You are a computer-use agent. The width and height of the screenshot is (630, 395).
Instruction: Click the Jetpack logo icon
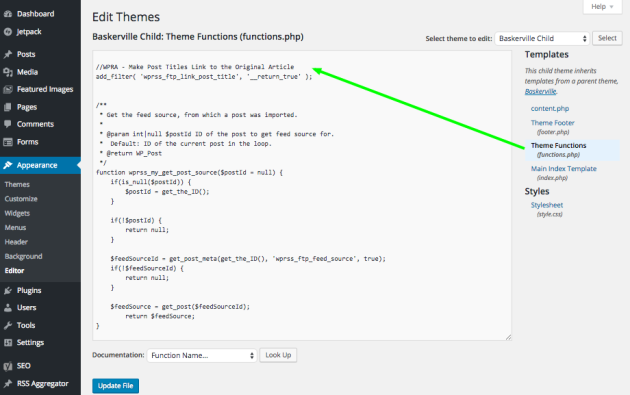(8, 32)
